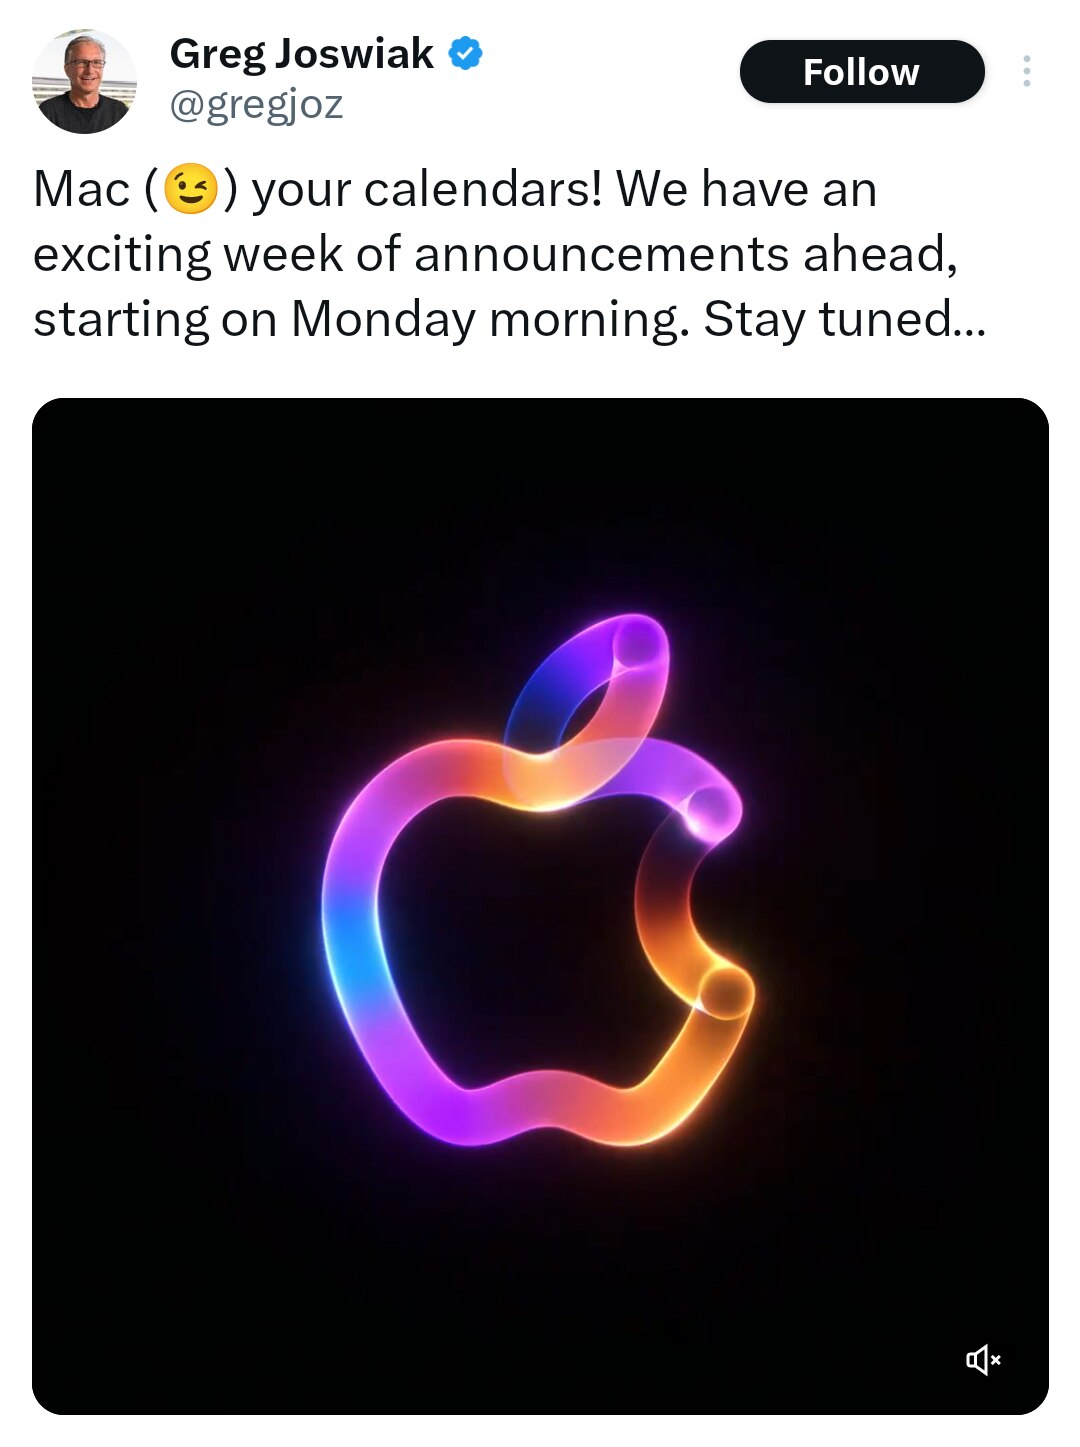Play the glowing Apple logo video

pos(540,906)
